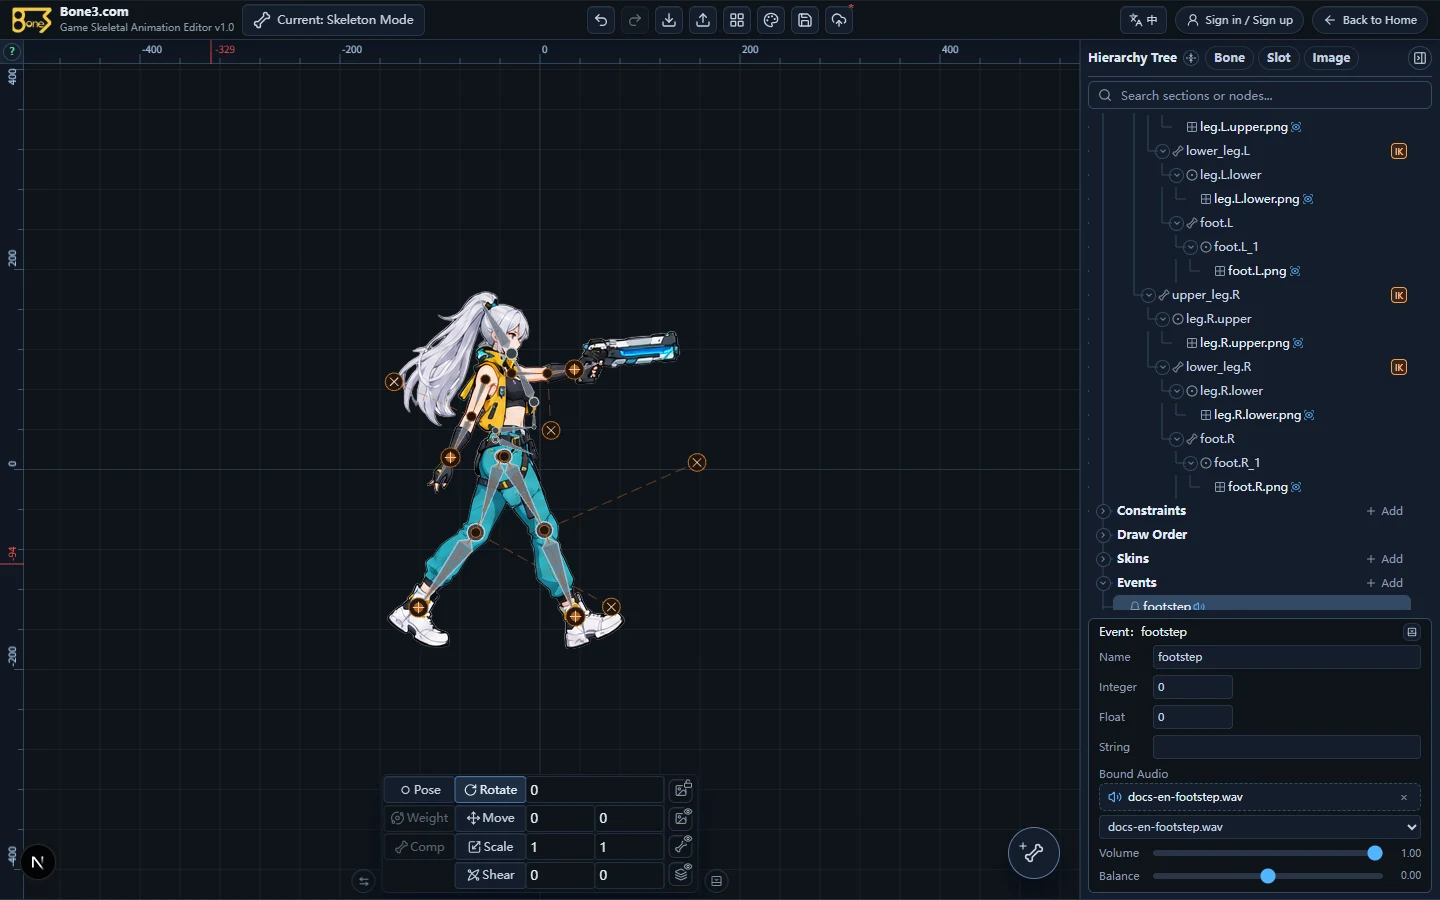Collapse the transform panel with the tray icon
The height and width of the screenshot is (900, 1440).
716,881
